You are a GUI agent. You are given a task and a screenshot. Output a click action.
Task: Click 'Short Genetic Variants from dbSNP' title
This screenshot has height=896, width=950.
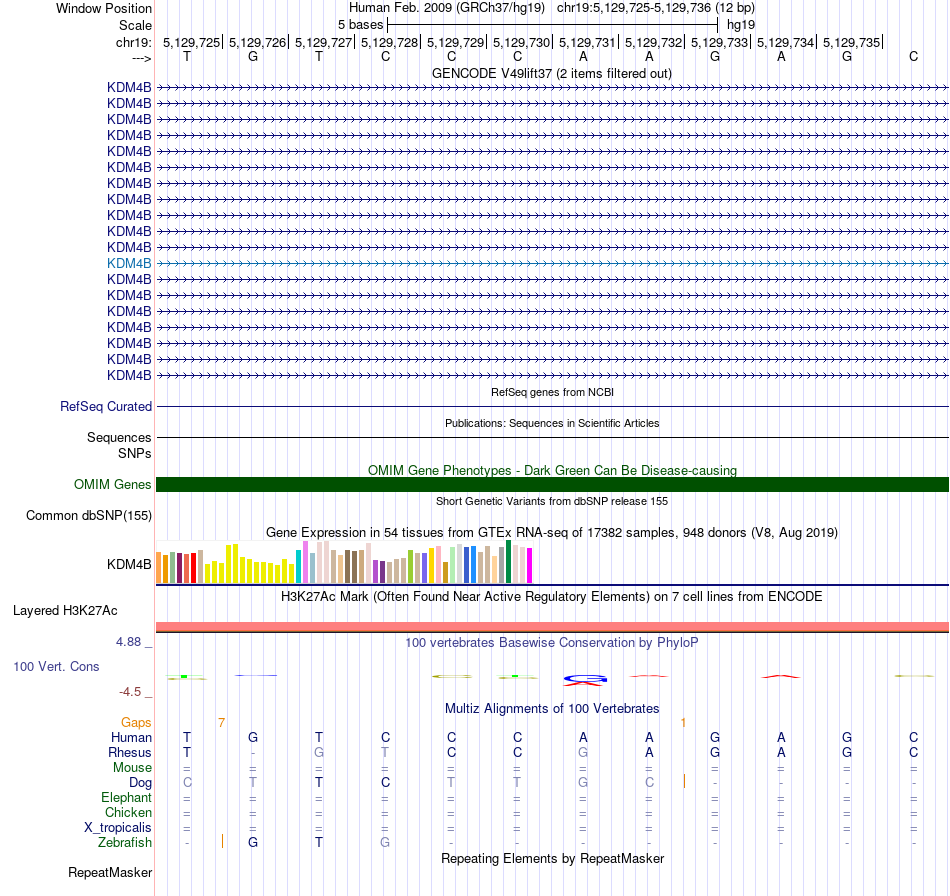tap(552, 501)
